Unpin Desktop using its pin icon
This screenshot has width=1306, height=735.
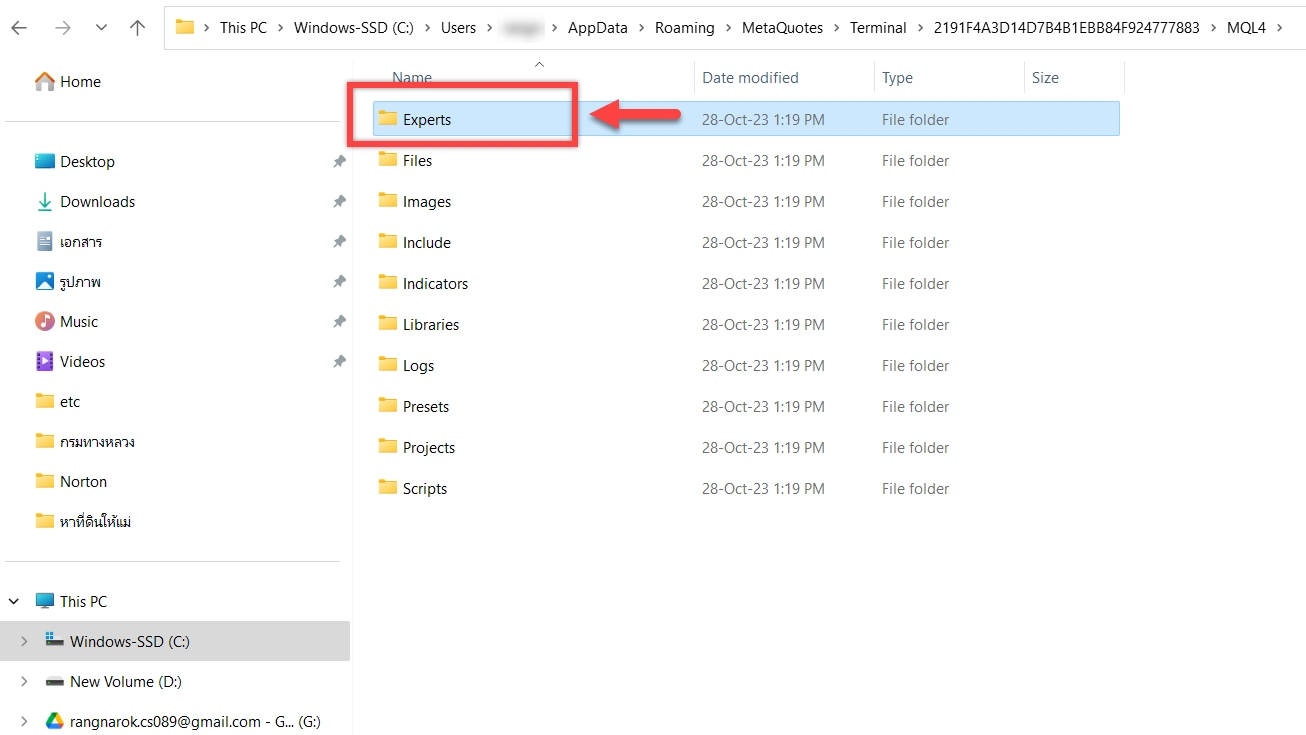tap(339, 162)
